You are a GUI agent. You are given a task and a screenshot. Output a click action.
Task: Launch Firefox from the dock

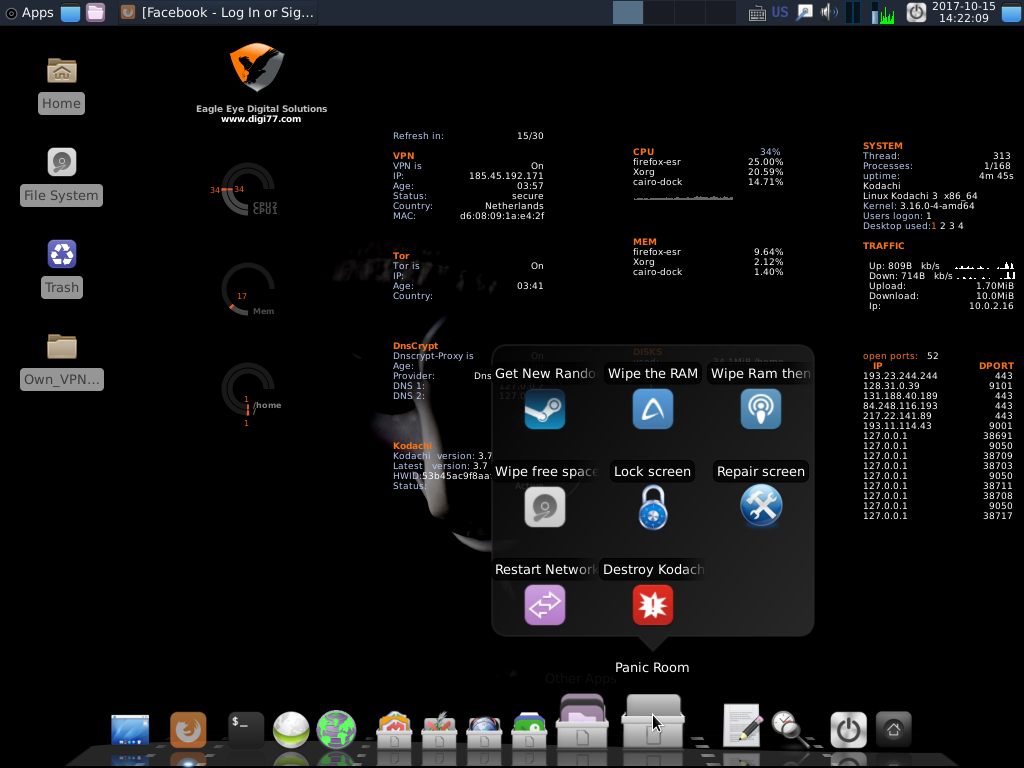pos(188,729)
